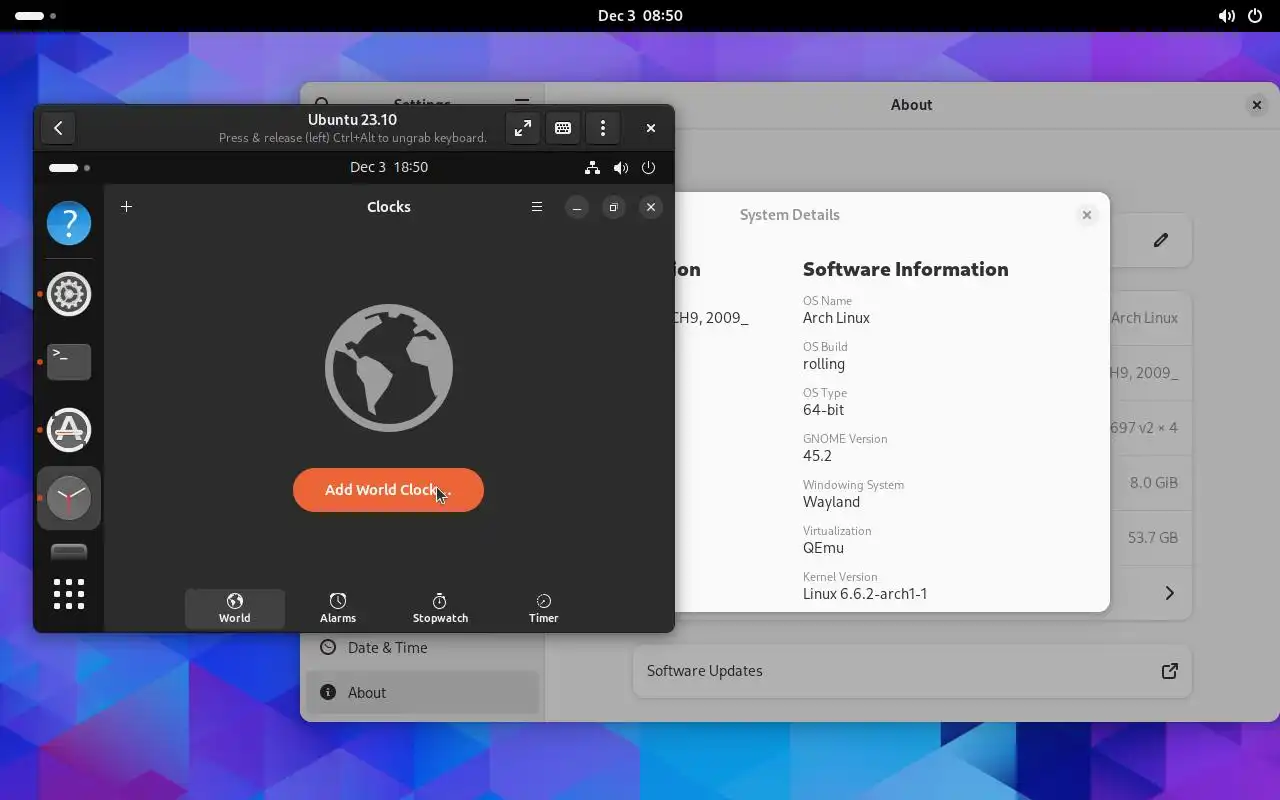Image resolution: width=1280 pixels, height=800 pixels.
Task: Click the globe illustration in Clocks
Action: point(389,368)
